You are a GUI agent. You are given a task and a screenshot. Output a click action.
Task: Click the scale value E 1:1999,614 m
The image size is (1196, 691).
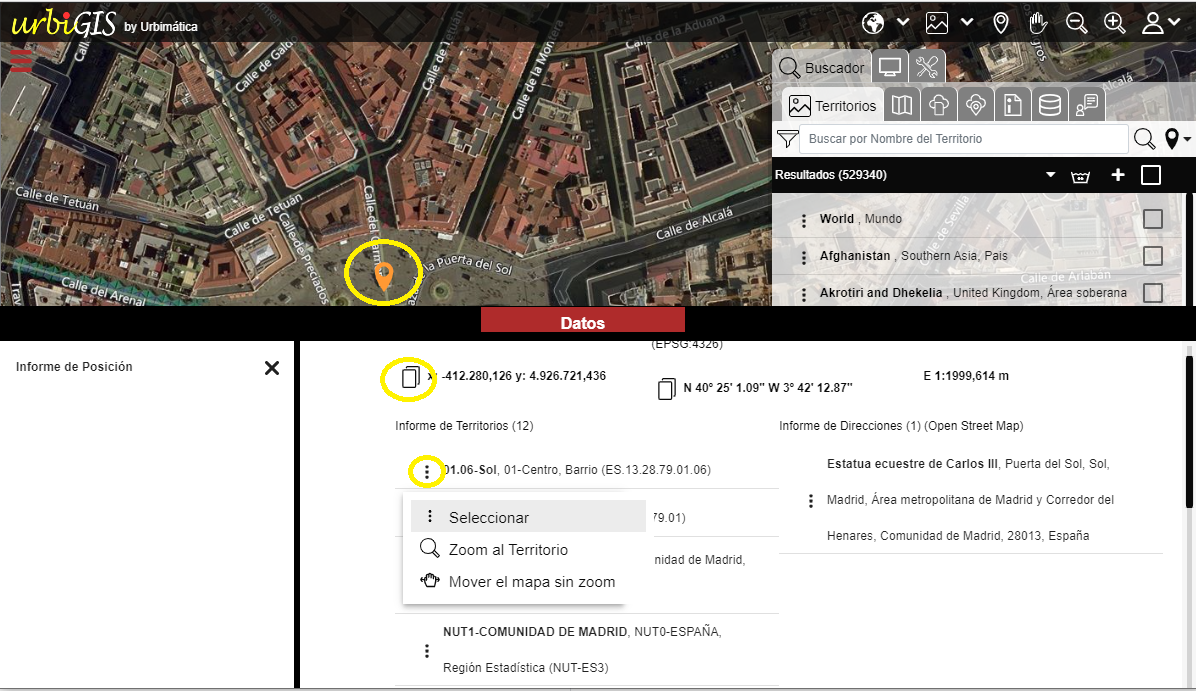pyautogui.click(x=966, y=376)
